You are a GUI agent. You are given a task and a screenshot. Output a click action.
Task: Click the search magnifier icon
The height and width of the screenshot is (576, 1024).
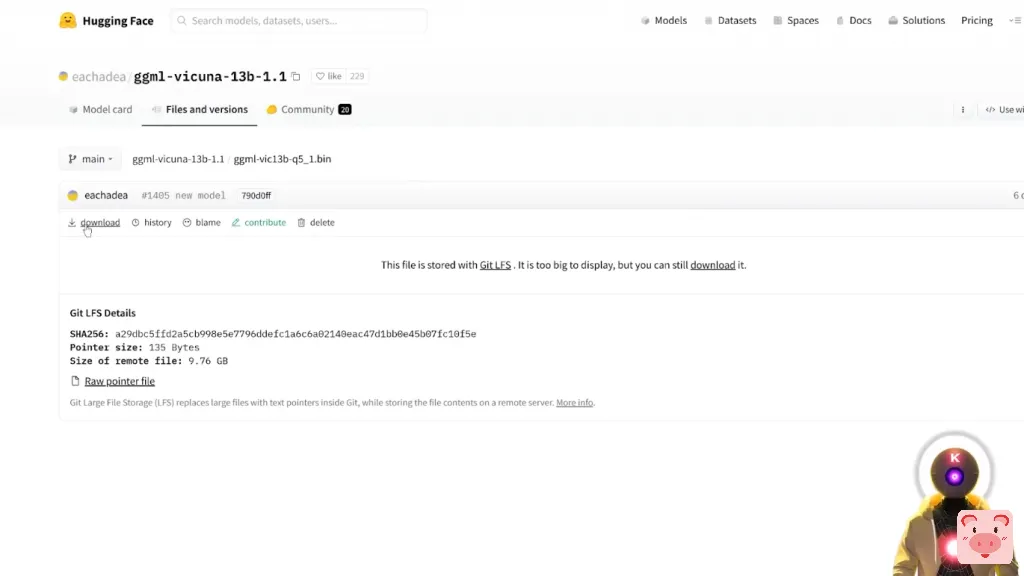coord(182,20)
